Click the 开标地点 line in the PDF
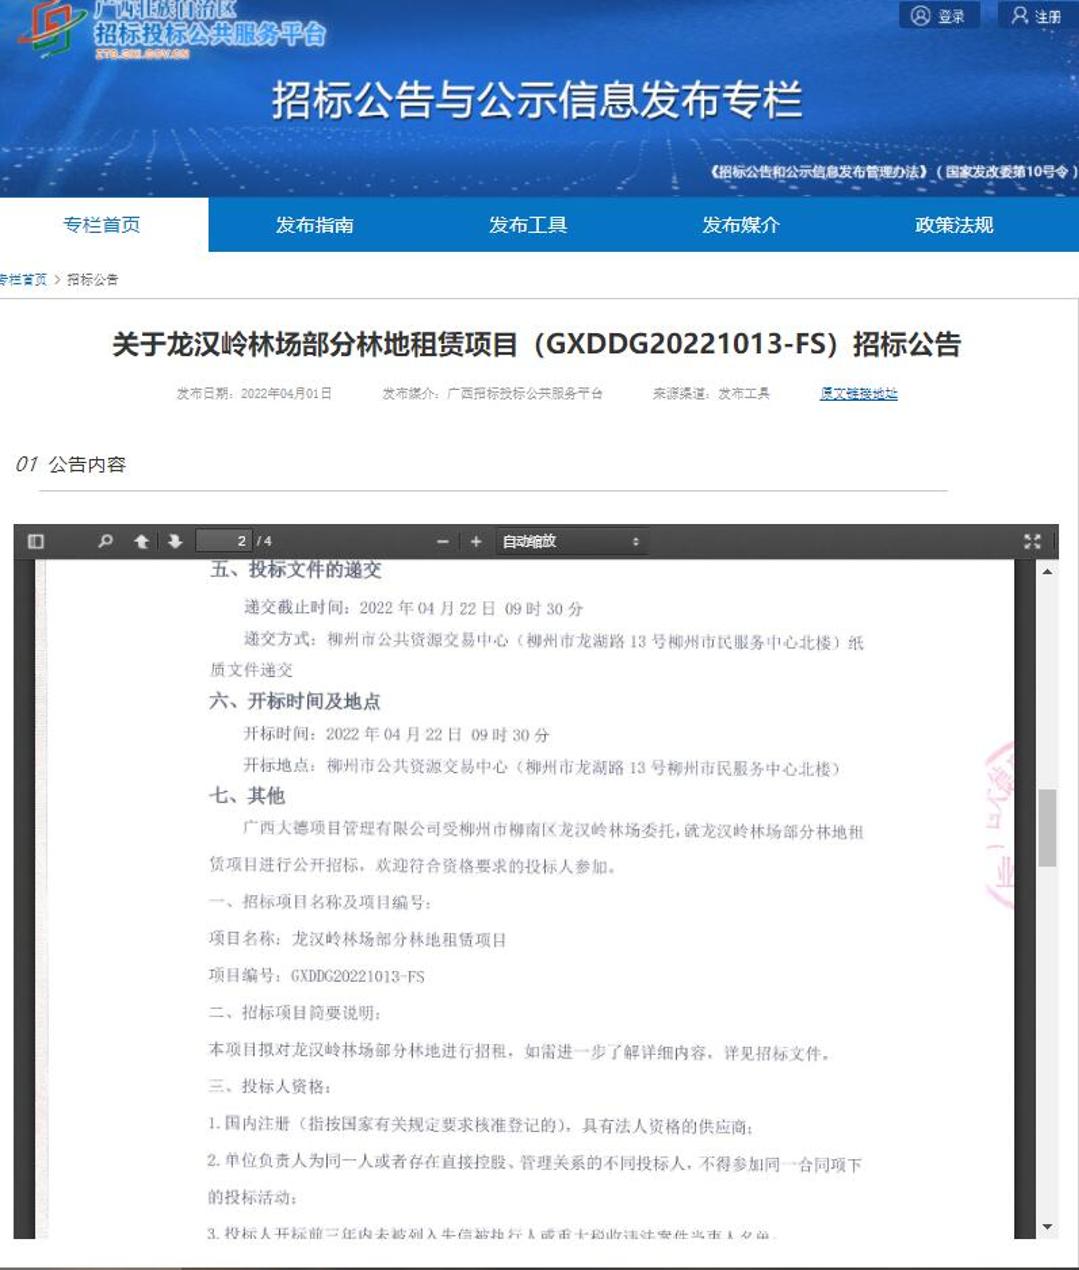Image resolution: width=1079 pixels, height=1270 pixels. pyautogui.click(x=541, y=768)
